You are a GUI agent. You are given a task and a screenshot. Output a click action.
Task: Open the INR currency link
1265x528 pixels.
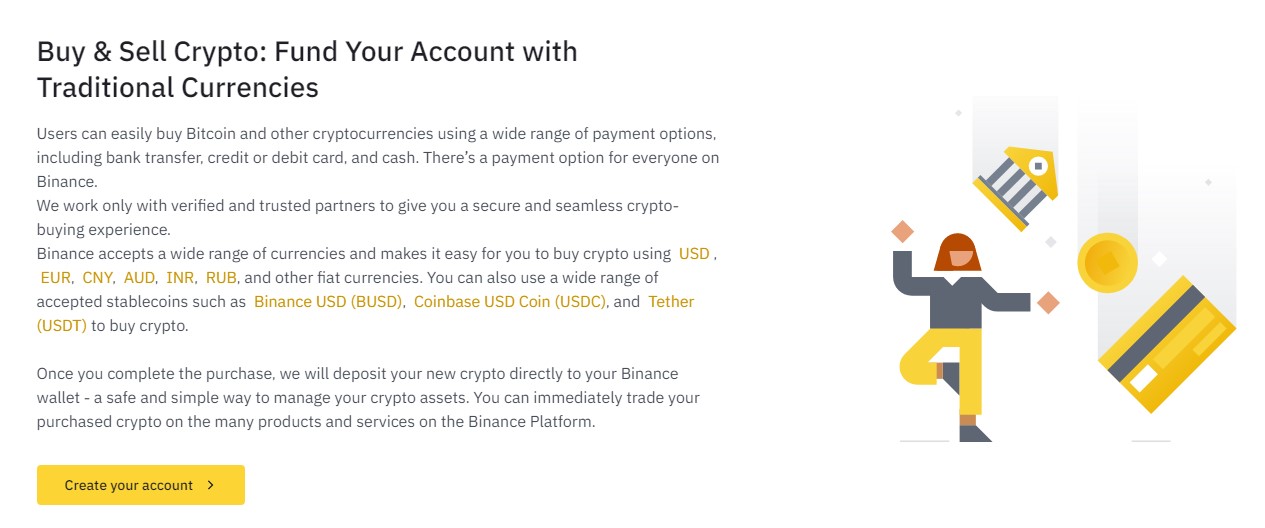click(x=180, y=277)
